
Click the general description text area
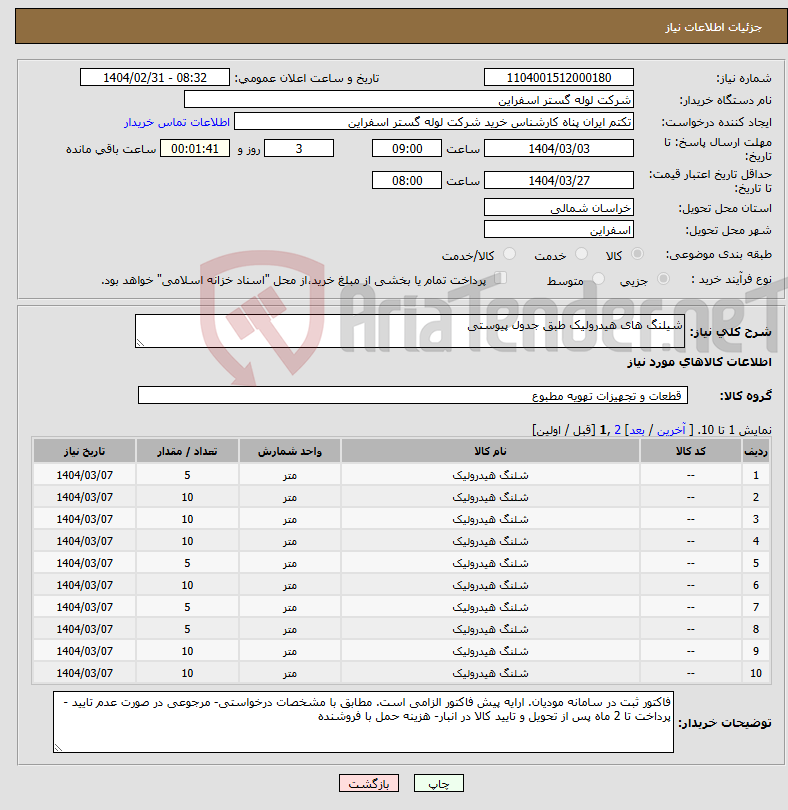[x=410, y=331]
